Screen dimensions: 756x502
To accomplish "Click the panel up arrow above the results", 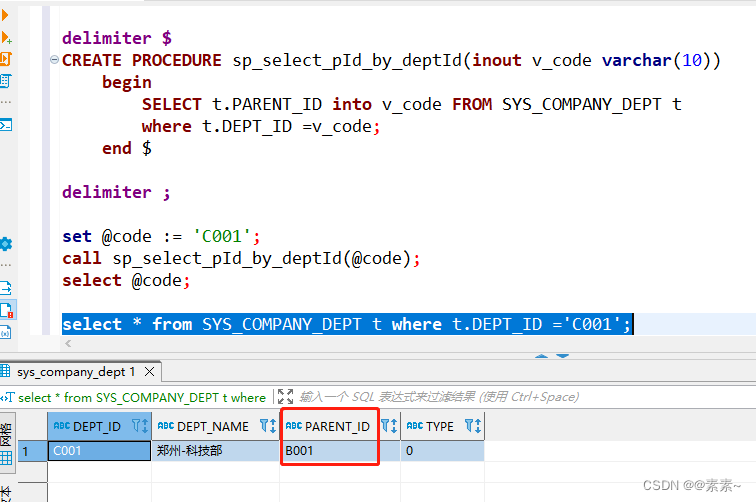I will tap(541, 356).
